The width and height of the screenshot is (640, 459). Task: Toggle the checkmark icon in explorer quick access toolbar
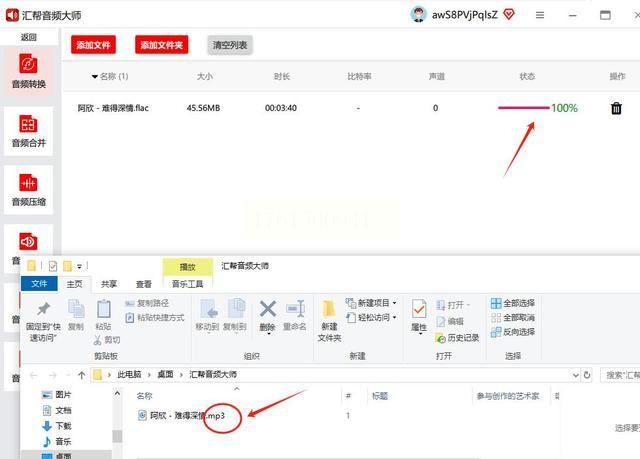[x=53, y=266]
